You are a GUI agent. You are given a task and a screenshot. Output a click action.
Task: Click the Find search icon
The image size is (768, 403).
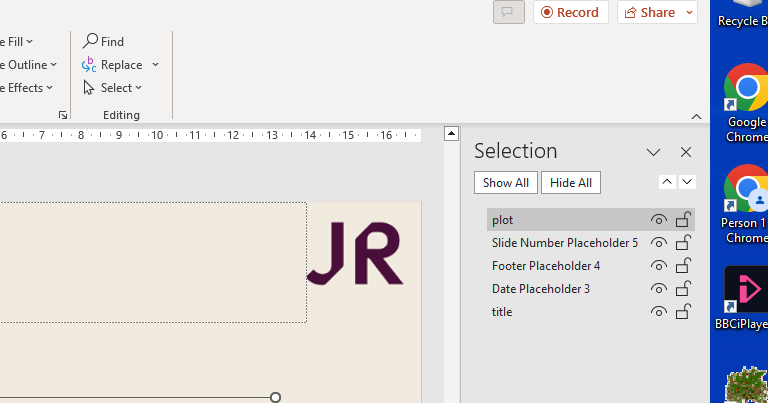coord(90,41)
